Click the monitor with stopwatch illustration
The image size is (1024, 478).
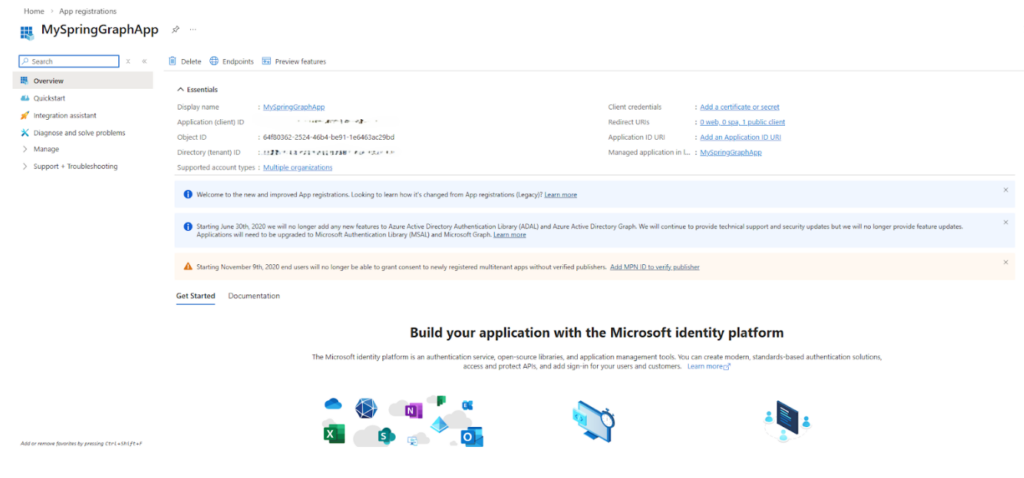tap(593, 423)
